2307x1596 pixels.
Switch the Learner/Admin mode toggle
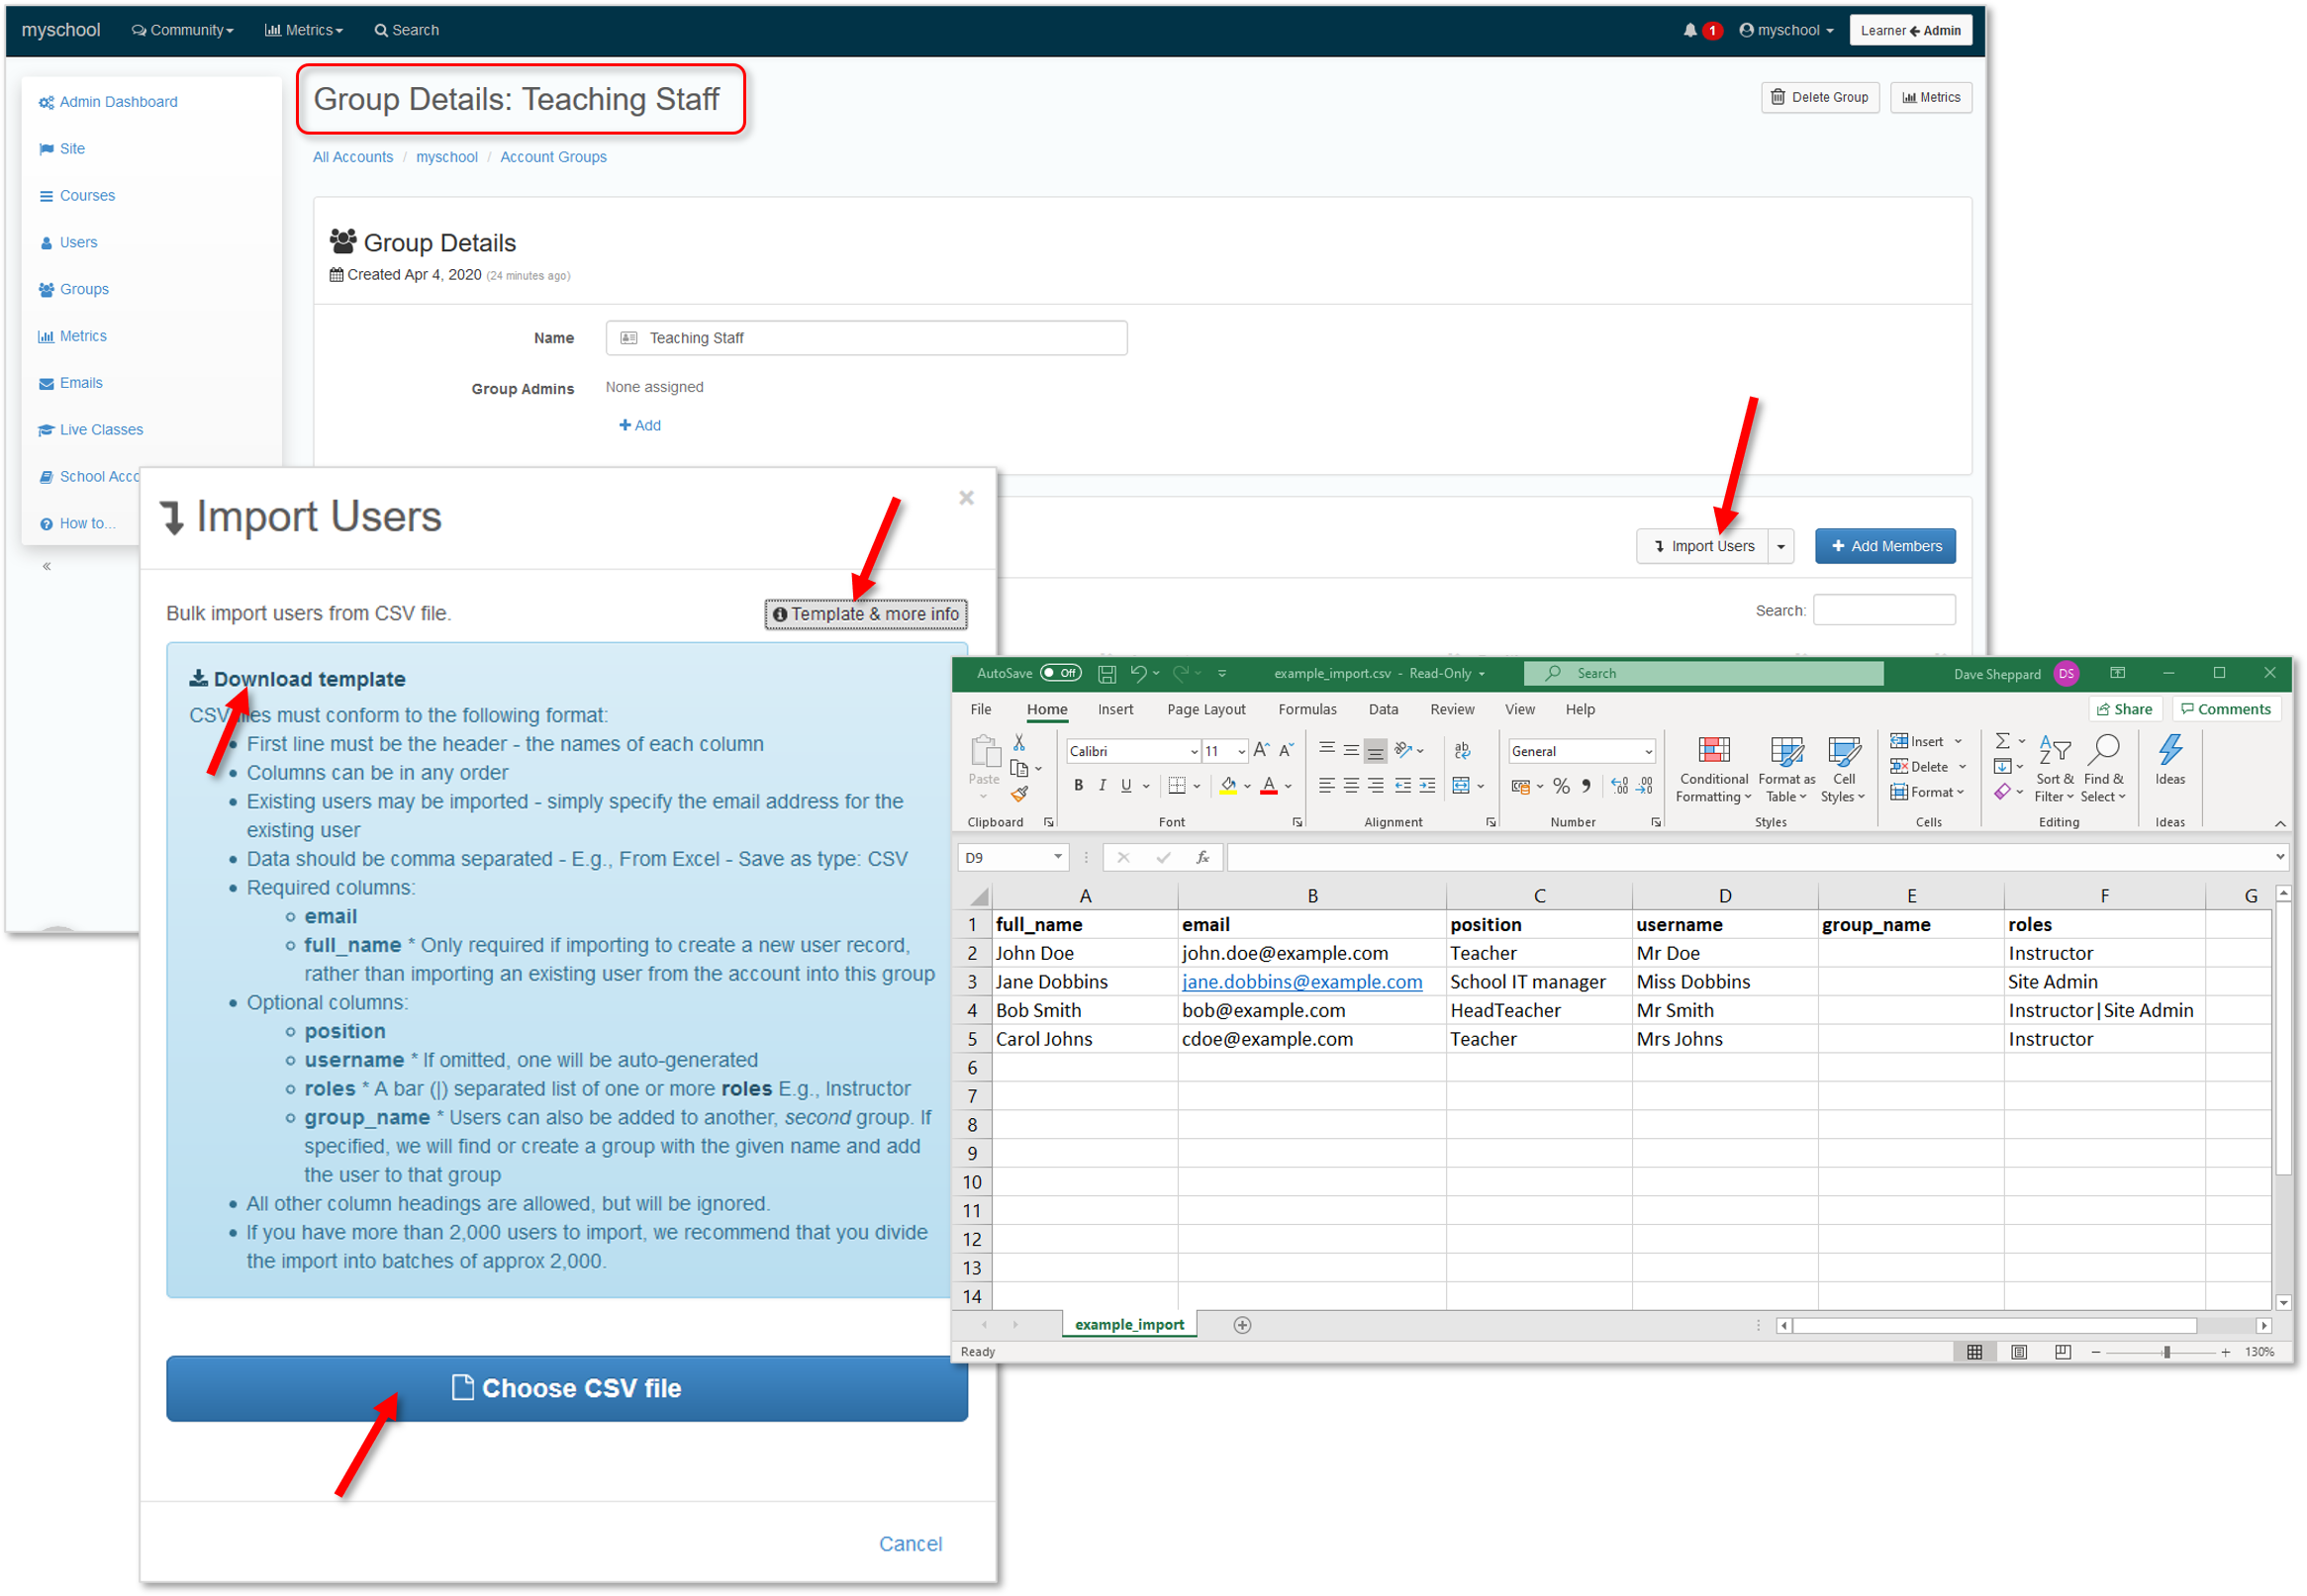(x=1910, y=30)
